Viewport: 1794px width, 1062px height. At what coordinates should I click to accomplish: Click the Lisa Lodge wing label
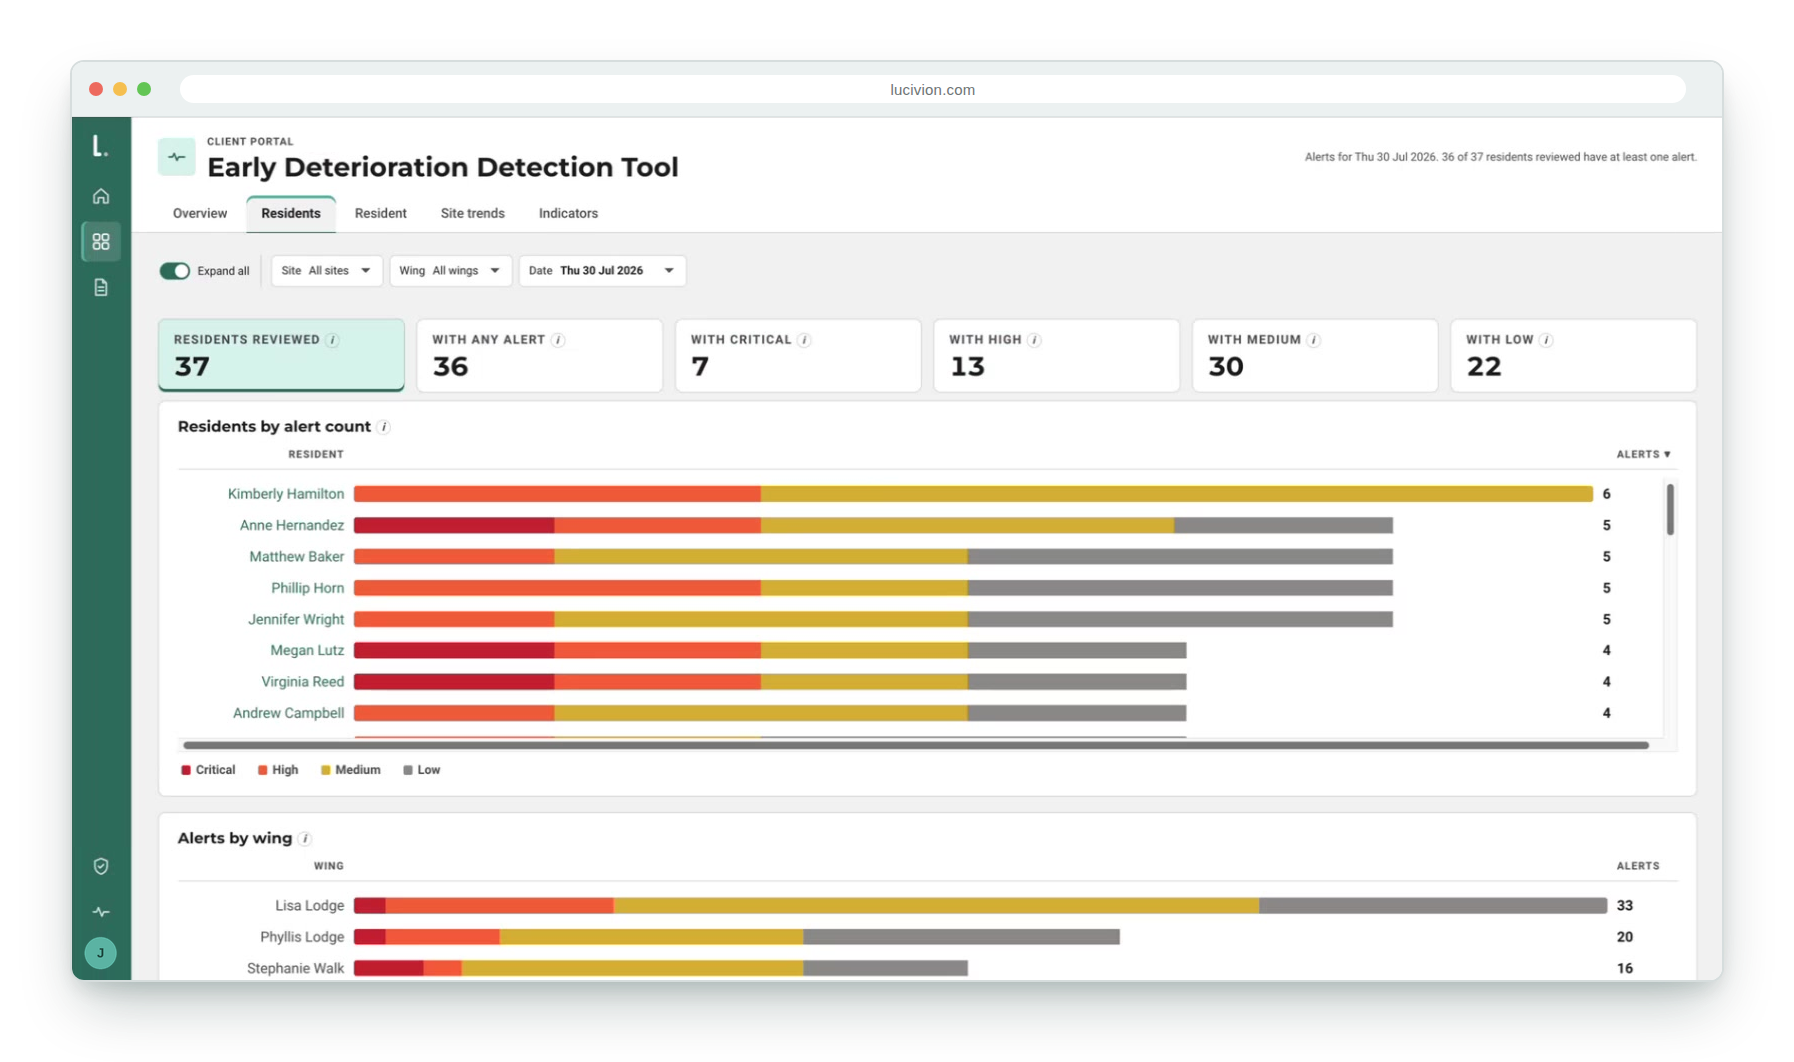click(x=310, y=906)
